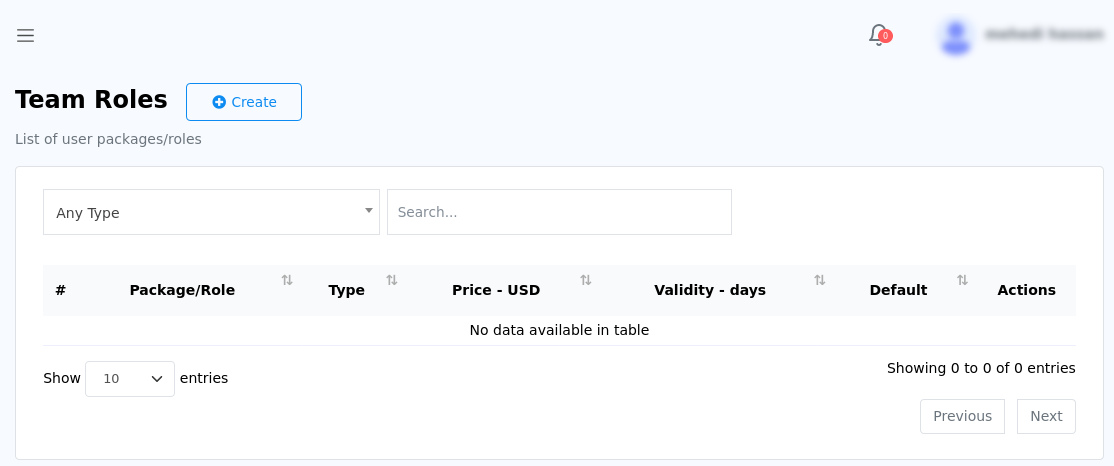The width and height of the screenshot is (1114, 466).
Task: Sort by Price - USD arrows
Action: 585,280
